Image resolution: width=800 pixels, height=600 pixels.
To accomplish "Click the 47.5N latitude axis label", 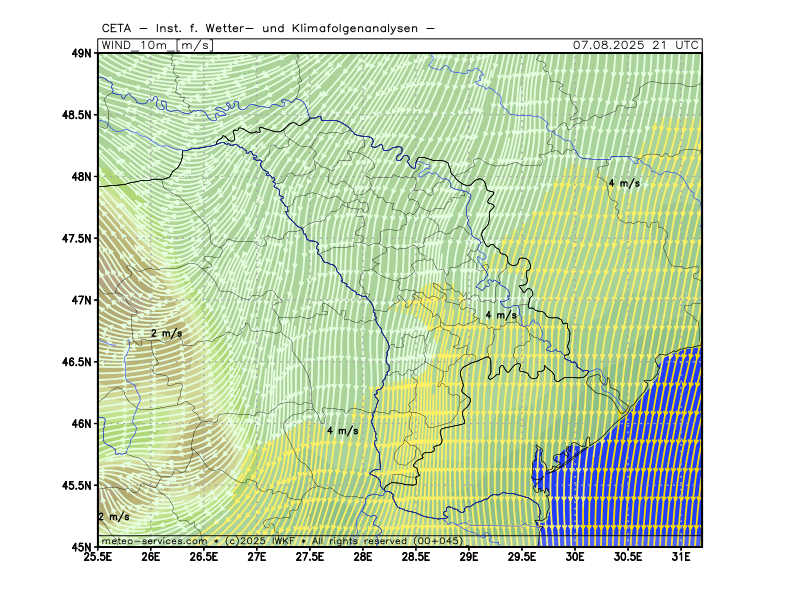I will (x=77, y=238).
